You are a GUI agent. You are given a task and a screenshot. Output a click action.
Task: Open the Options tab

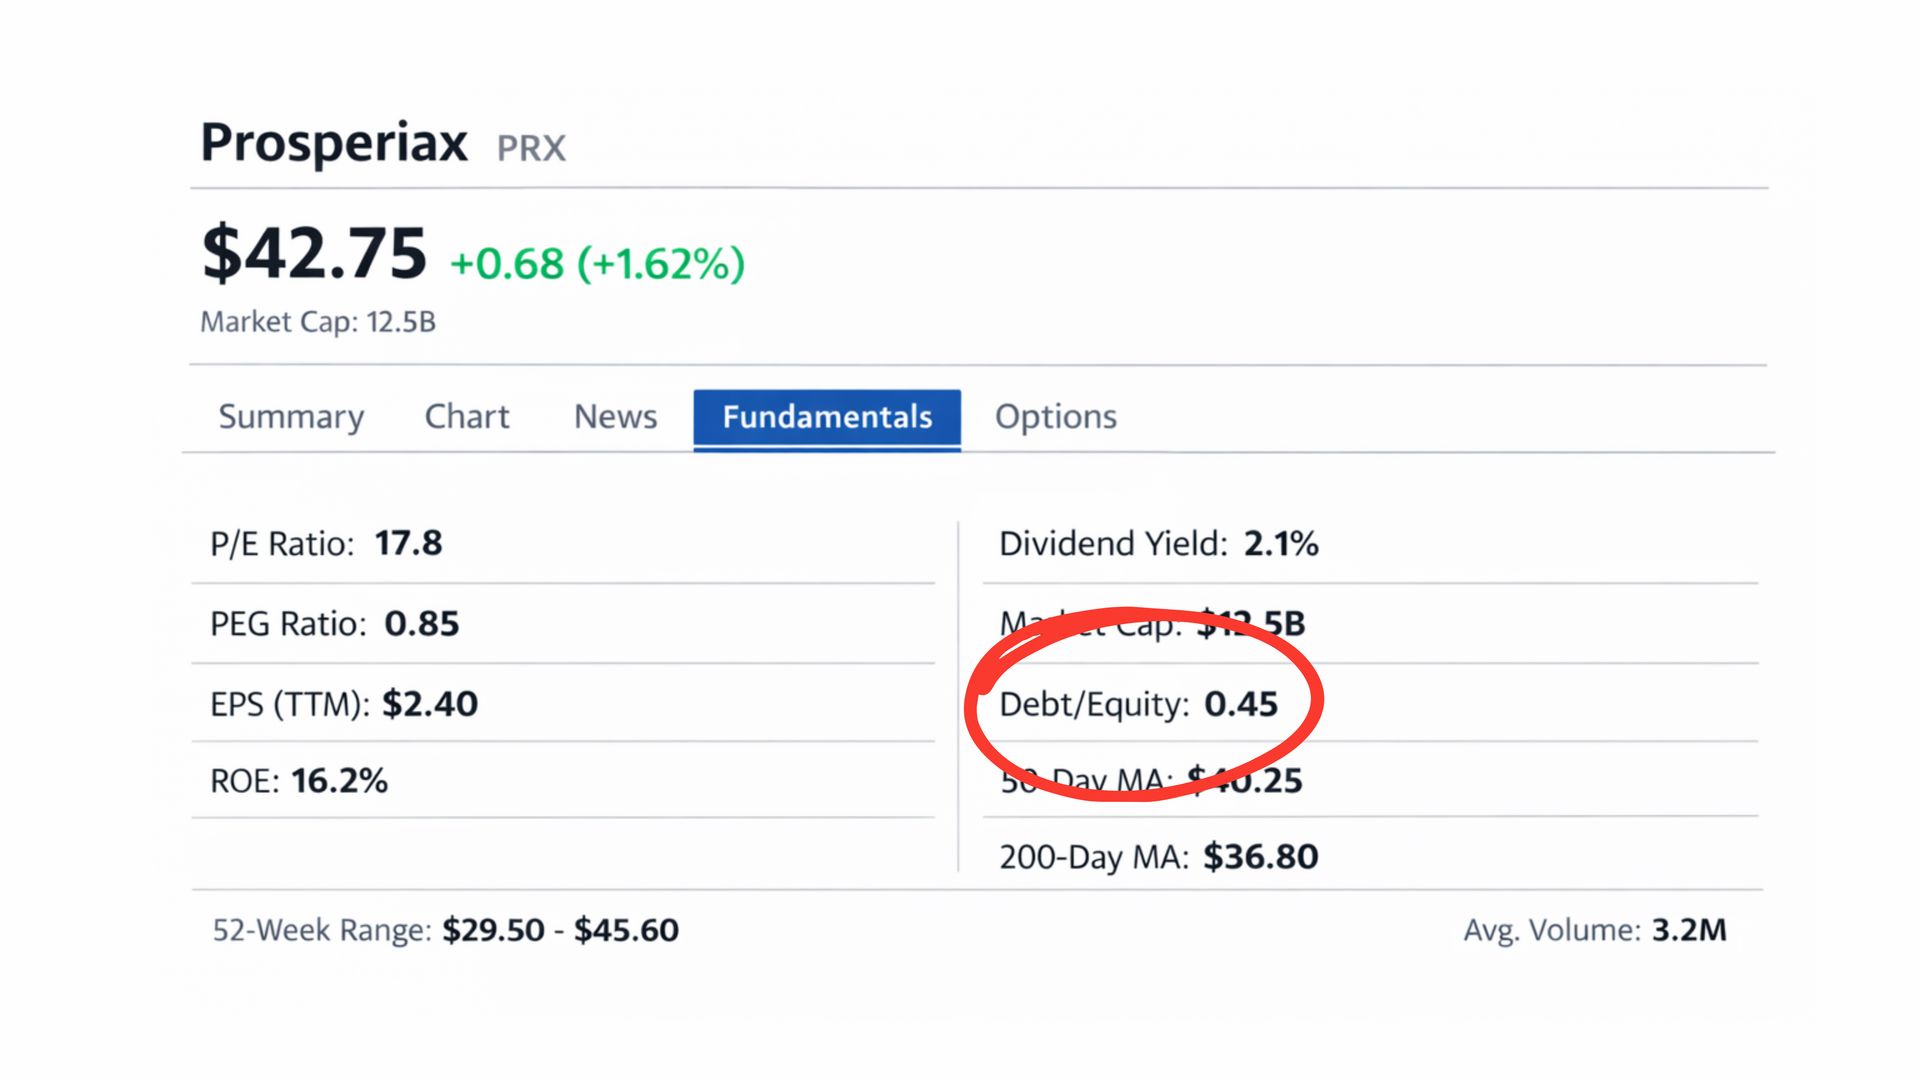pyautogui.click(x=1055, y=416)
